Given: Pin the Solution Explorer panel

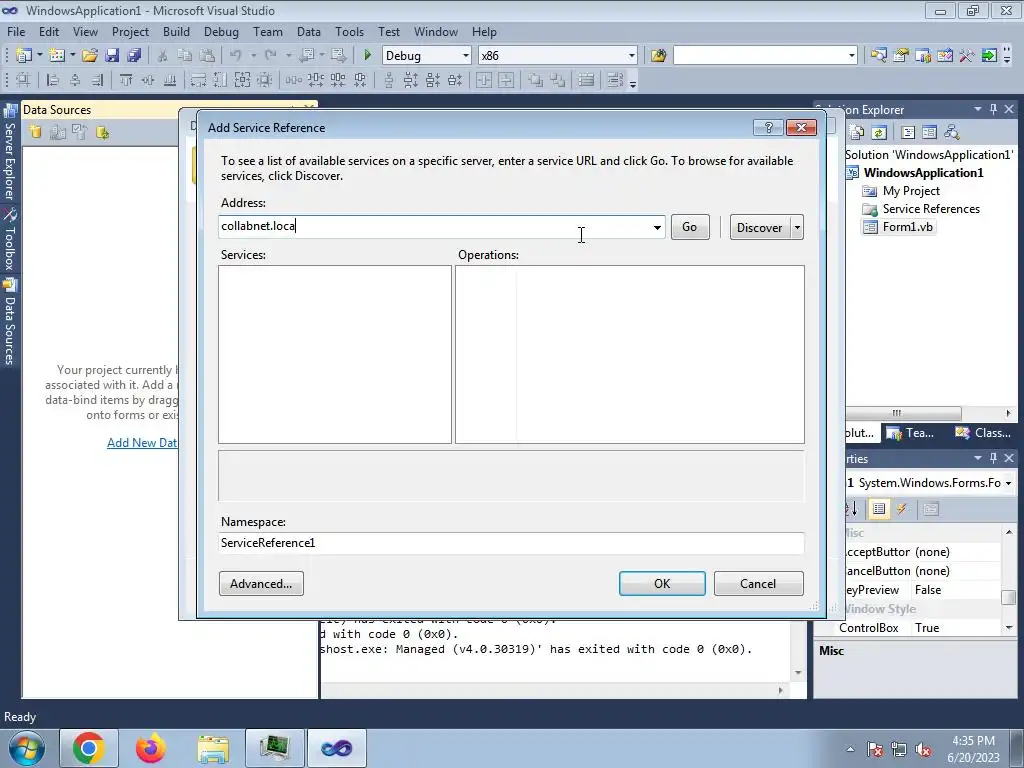Looking at the screenshot, I should point(993,109).
